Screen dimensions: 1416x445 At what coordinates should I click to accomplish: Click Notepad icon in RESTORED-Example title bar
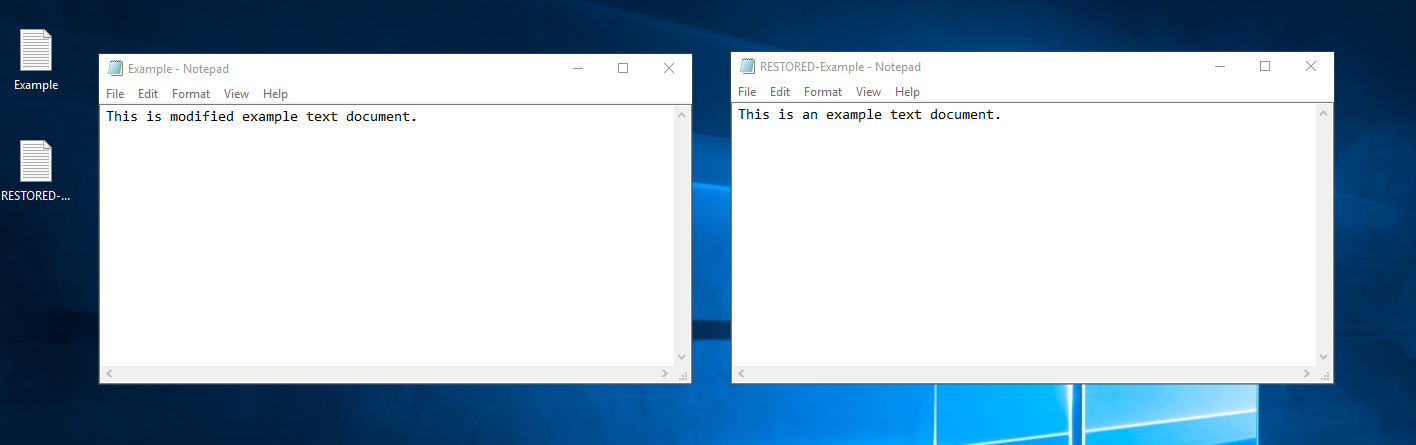click(x=747, y=67)
